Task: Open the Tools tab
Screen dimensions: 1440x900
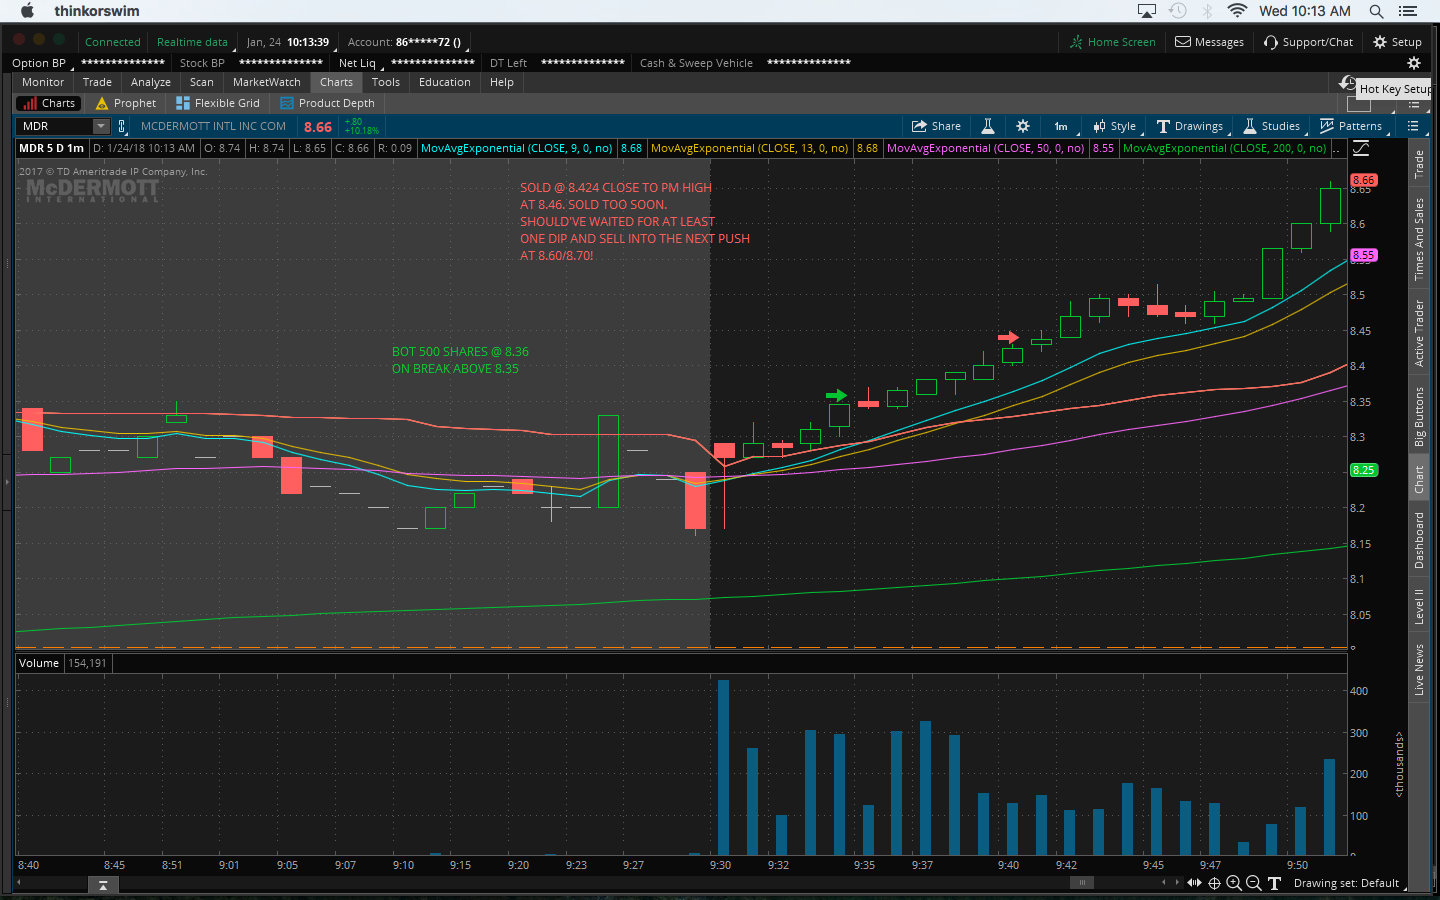Action: click(x=386, y=82)
